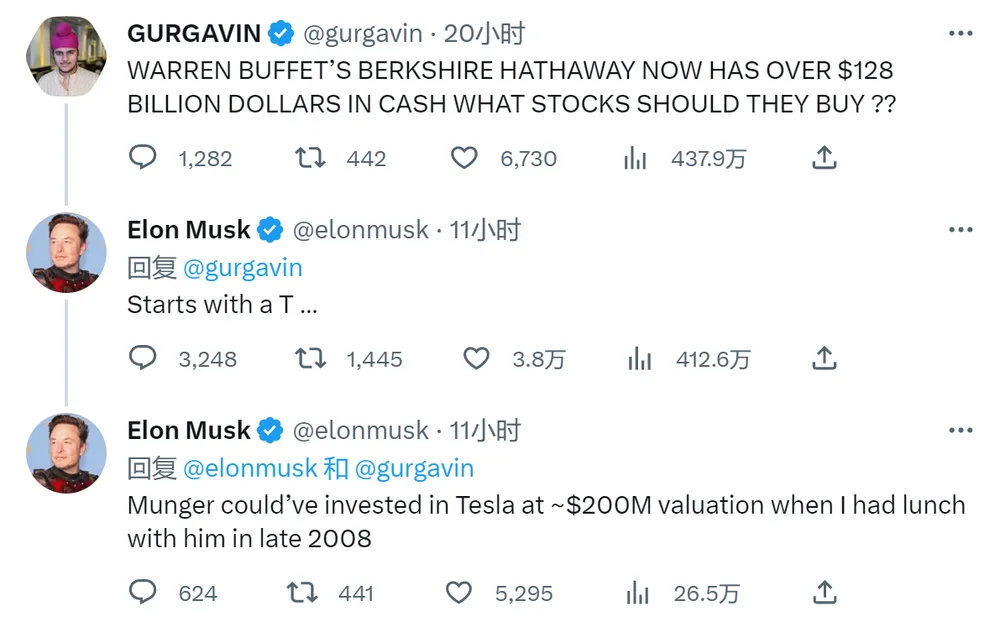View analytics for GURGAVIN's 437.9万 views tweet
Image resolution: width=1000 pixels, height=627 pixels.
coord(635,158)
